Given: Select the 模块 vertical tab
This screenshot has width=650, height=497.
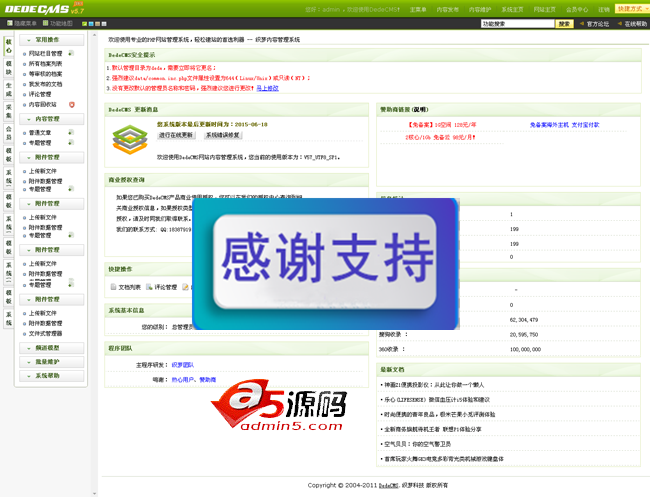Looking at the screenshot, I should click(x=9, y=68).
